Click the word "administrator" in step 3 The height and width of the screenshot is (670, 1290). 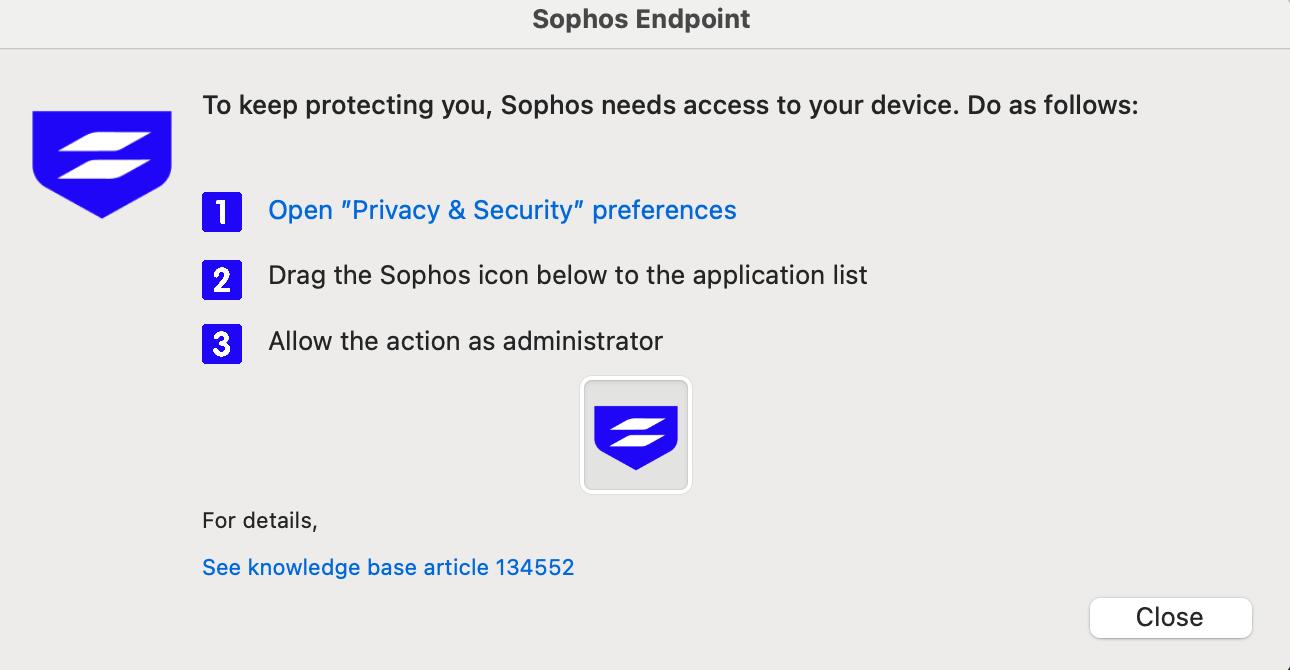tap(582, 342)
